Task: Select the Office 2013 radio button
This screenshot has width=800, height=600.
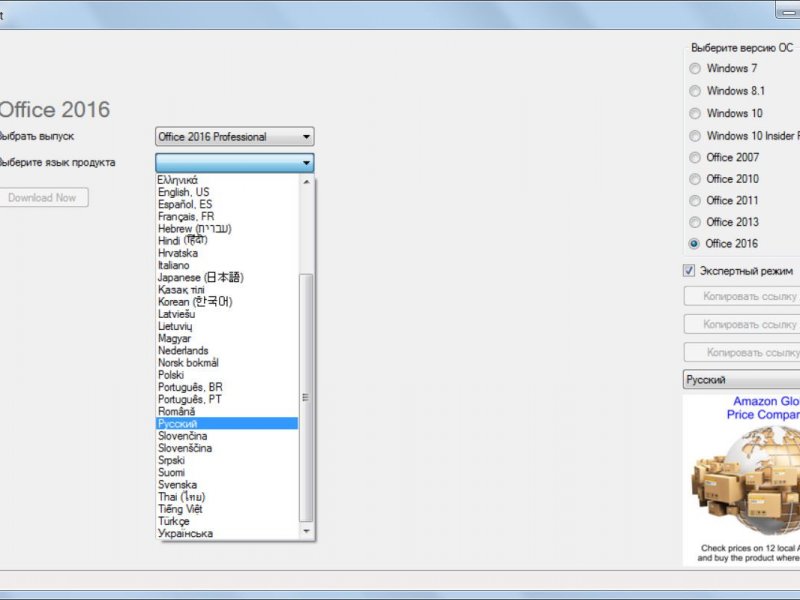Action: (694, 222)
